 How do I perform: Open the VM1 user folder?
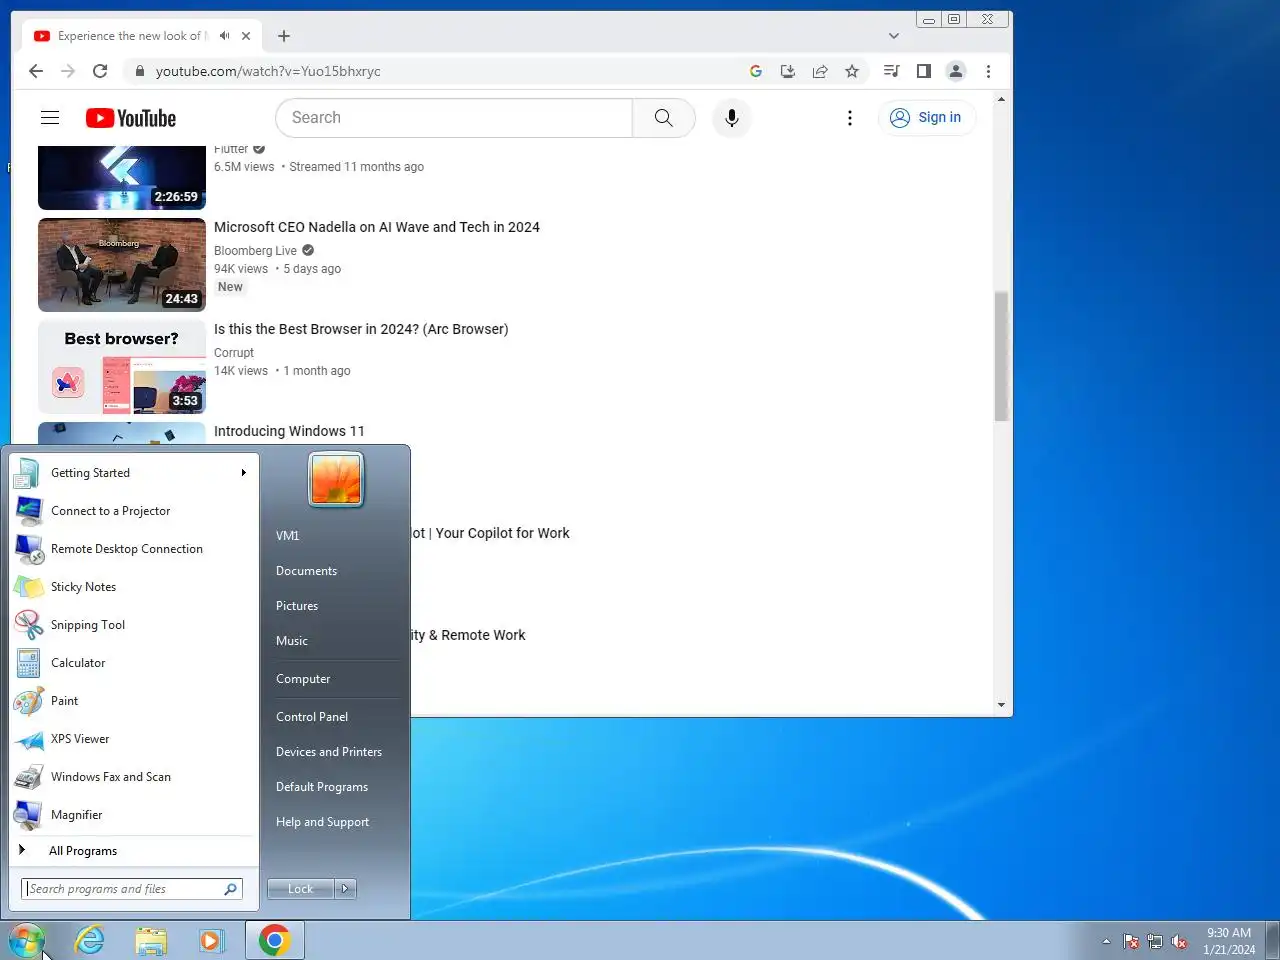tap(288, 536)
